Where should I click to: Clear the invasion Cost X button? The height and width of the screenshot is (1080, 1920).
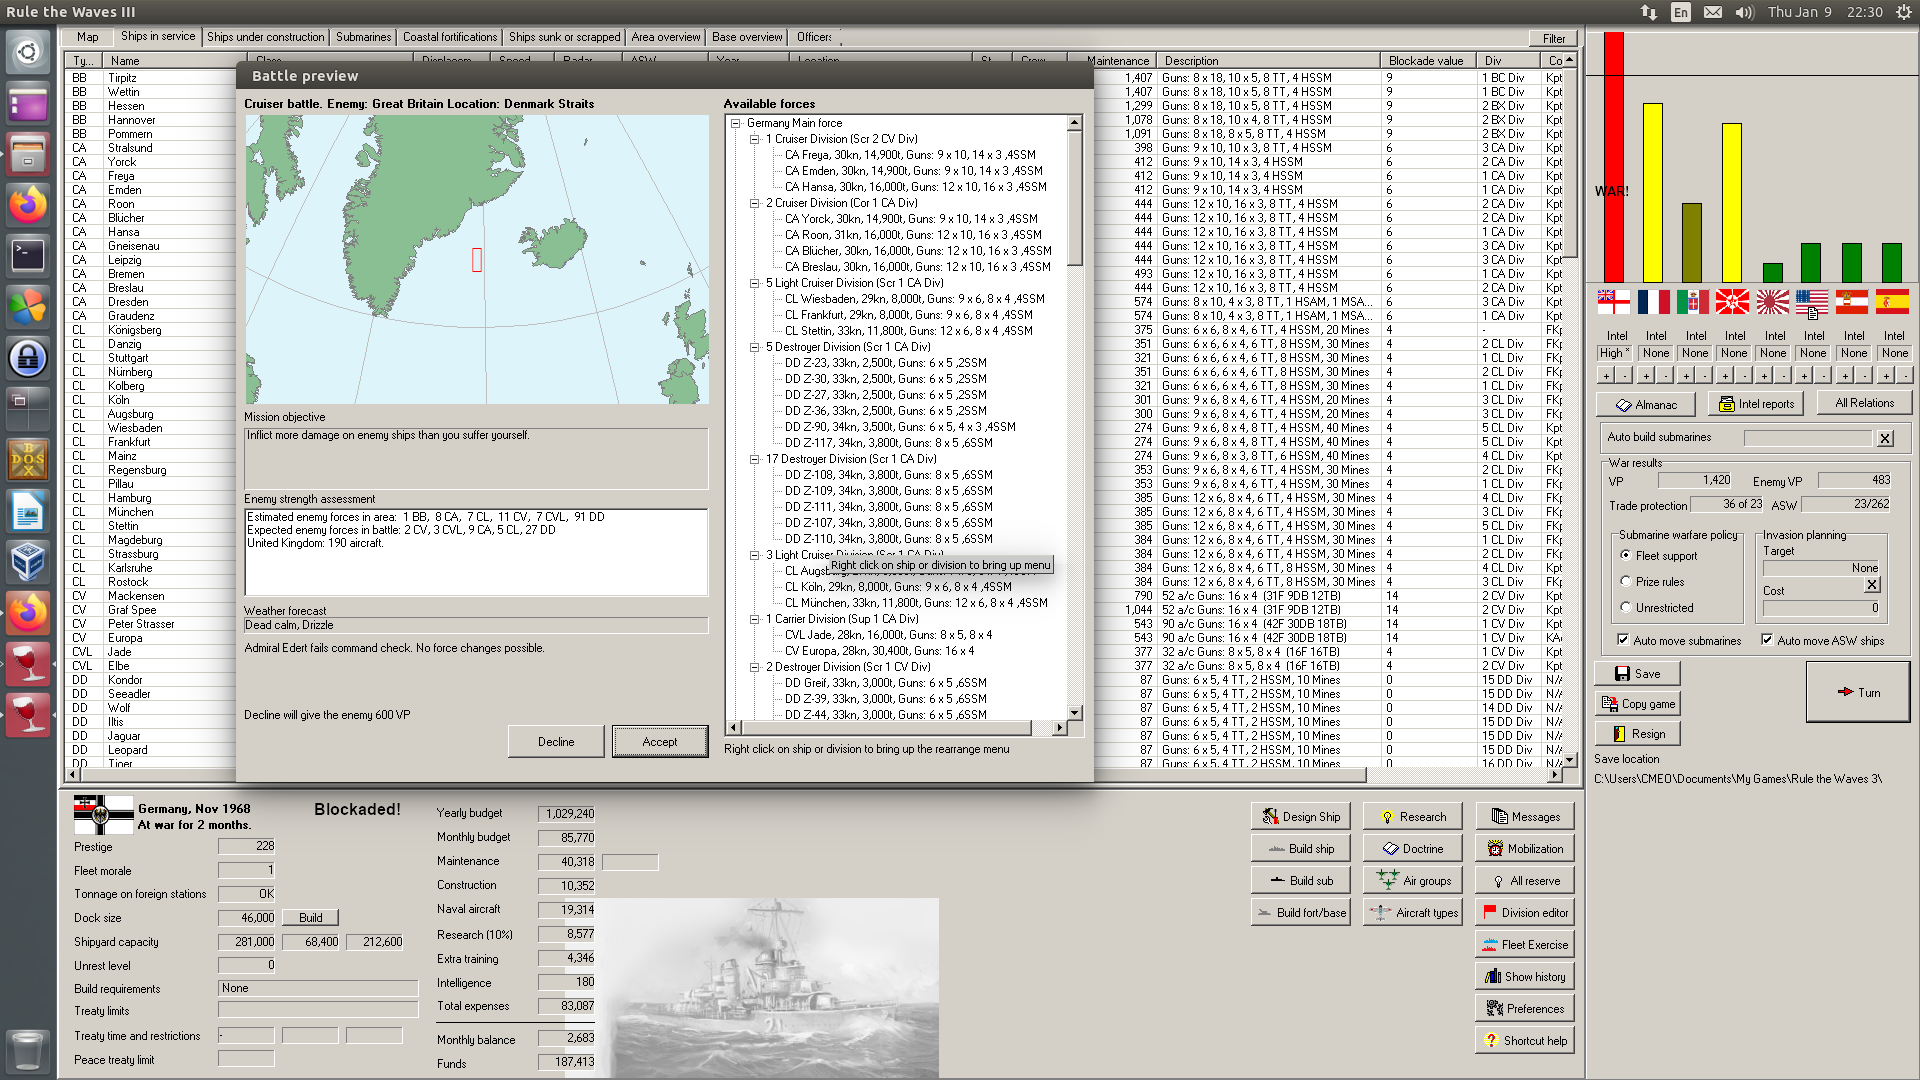1872,585
